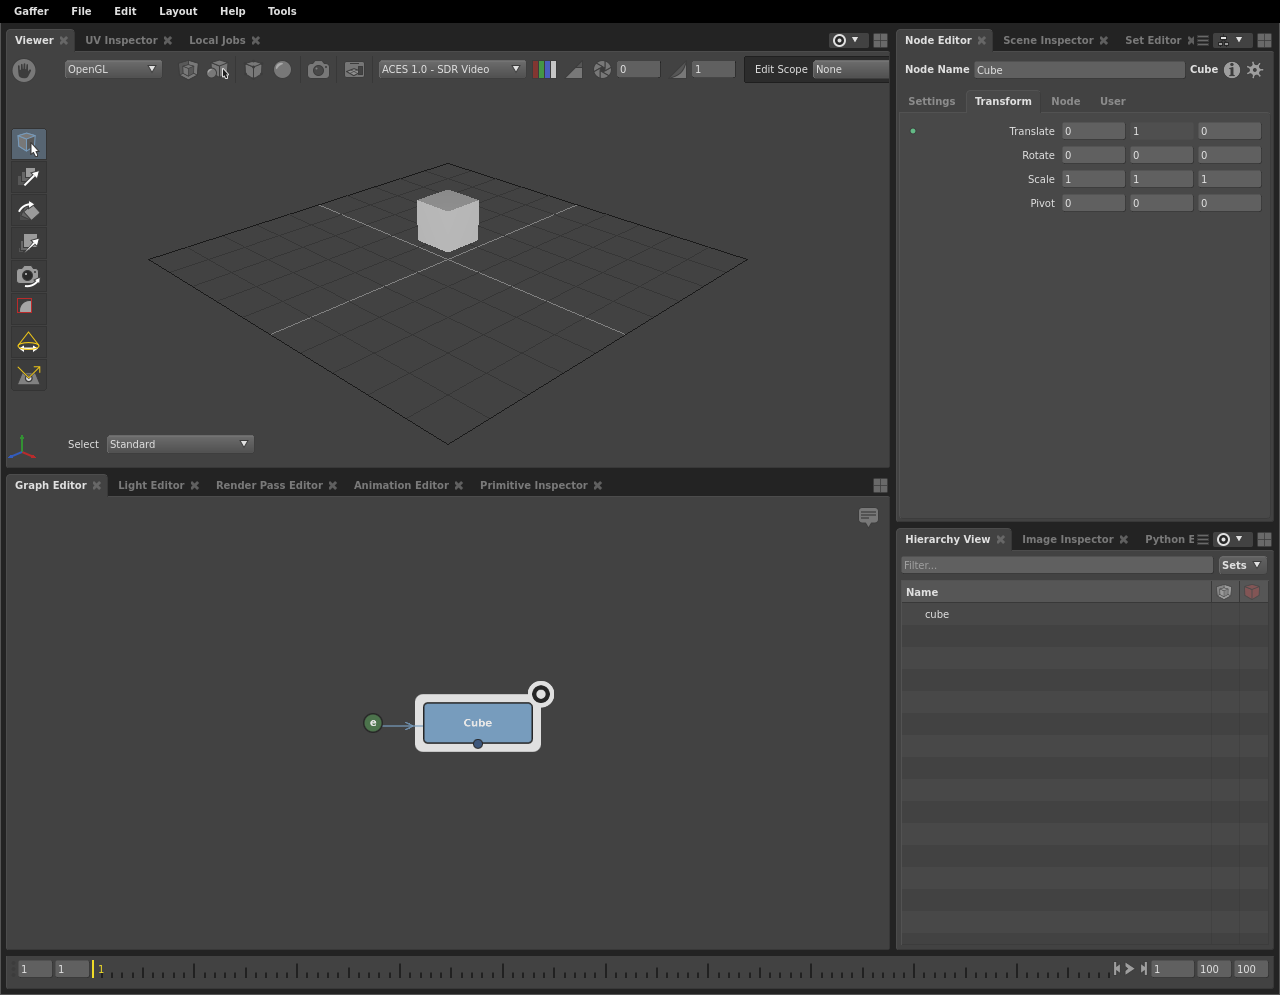
Task: Select the Crop Window tool
Action: 29,308
